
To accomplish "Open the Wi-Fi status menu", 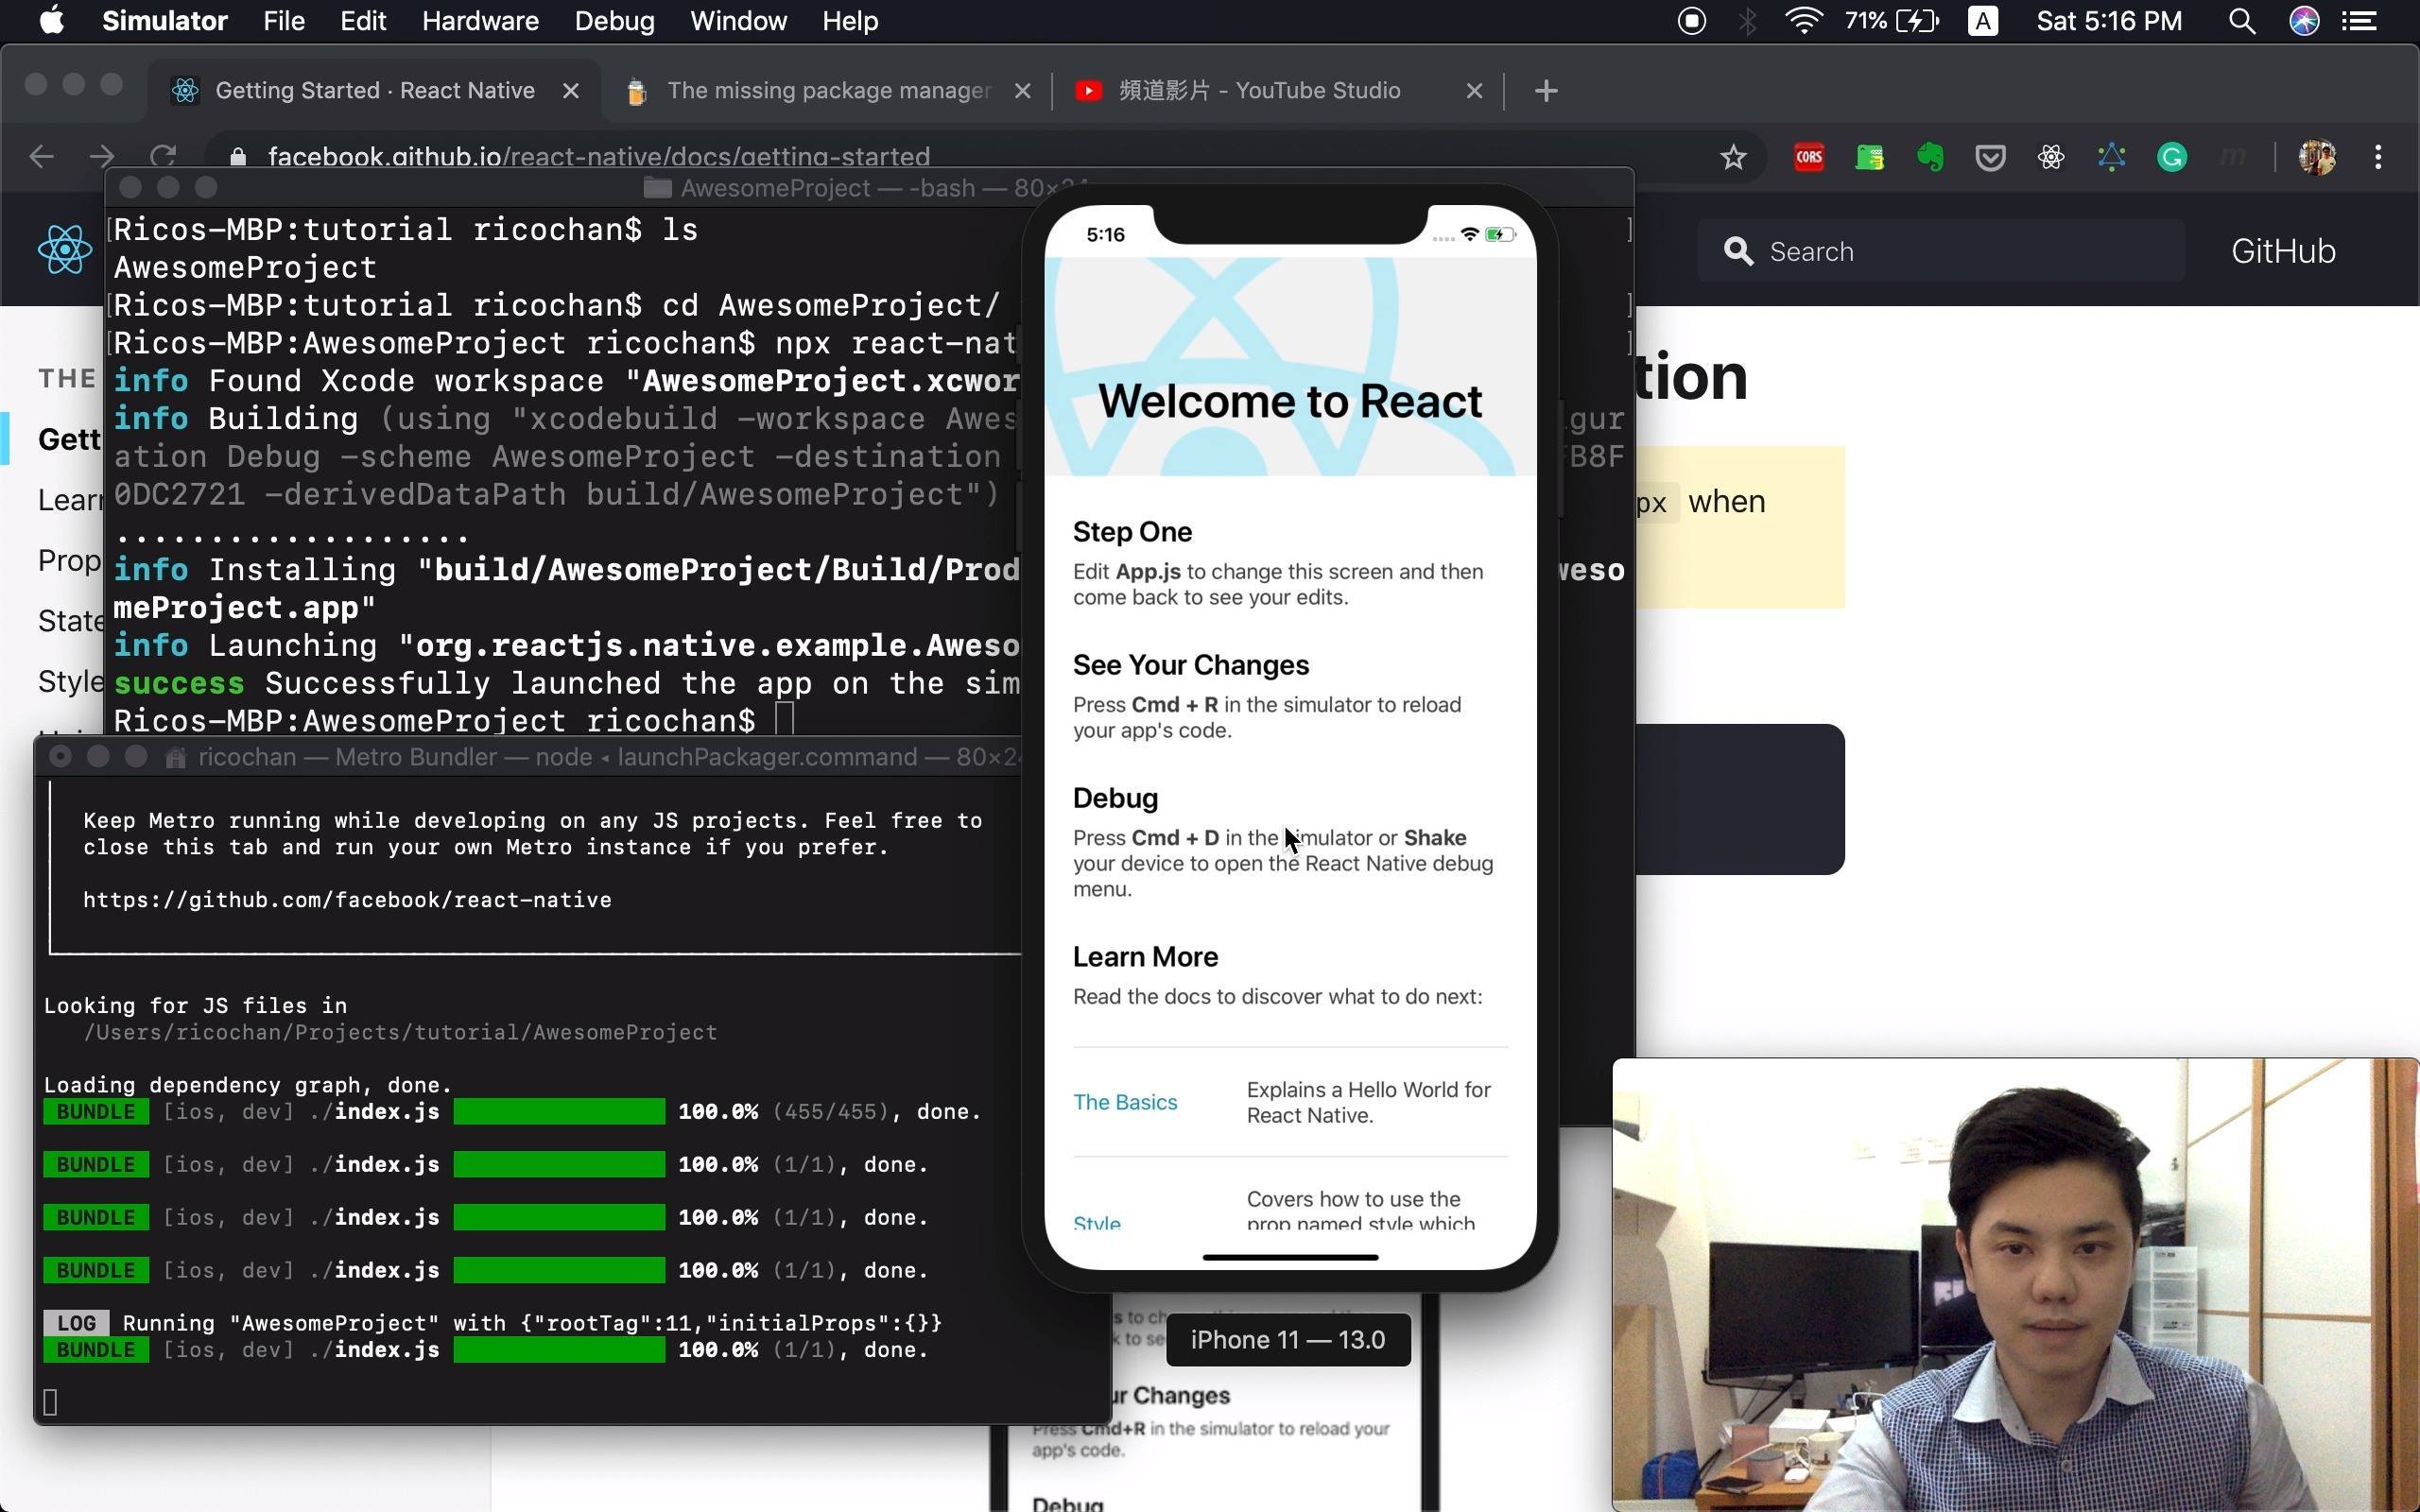I will click(1803, 21).
